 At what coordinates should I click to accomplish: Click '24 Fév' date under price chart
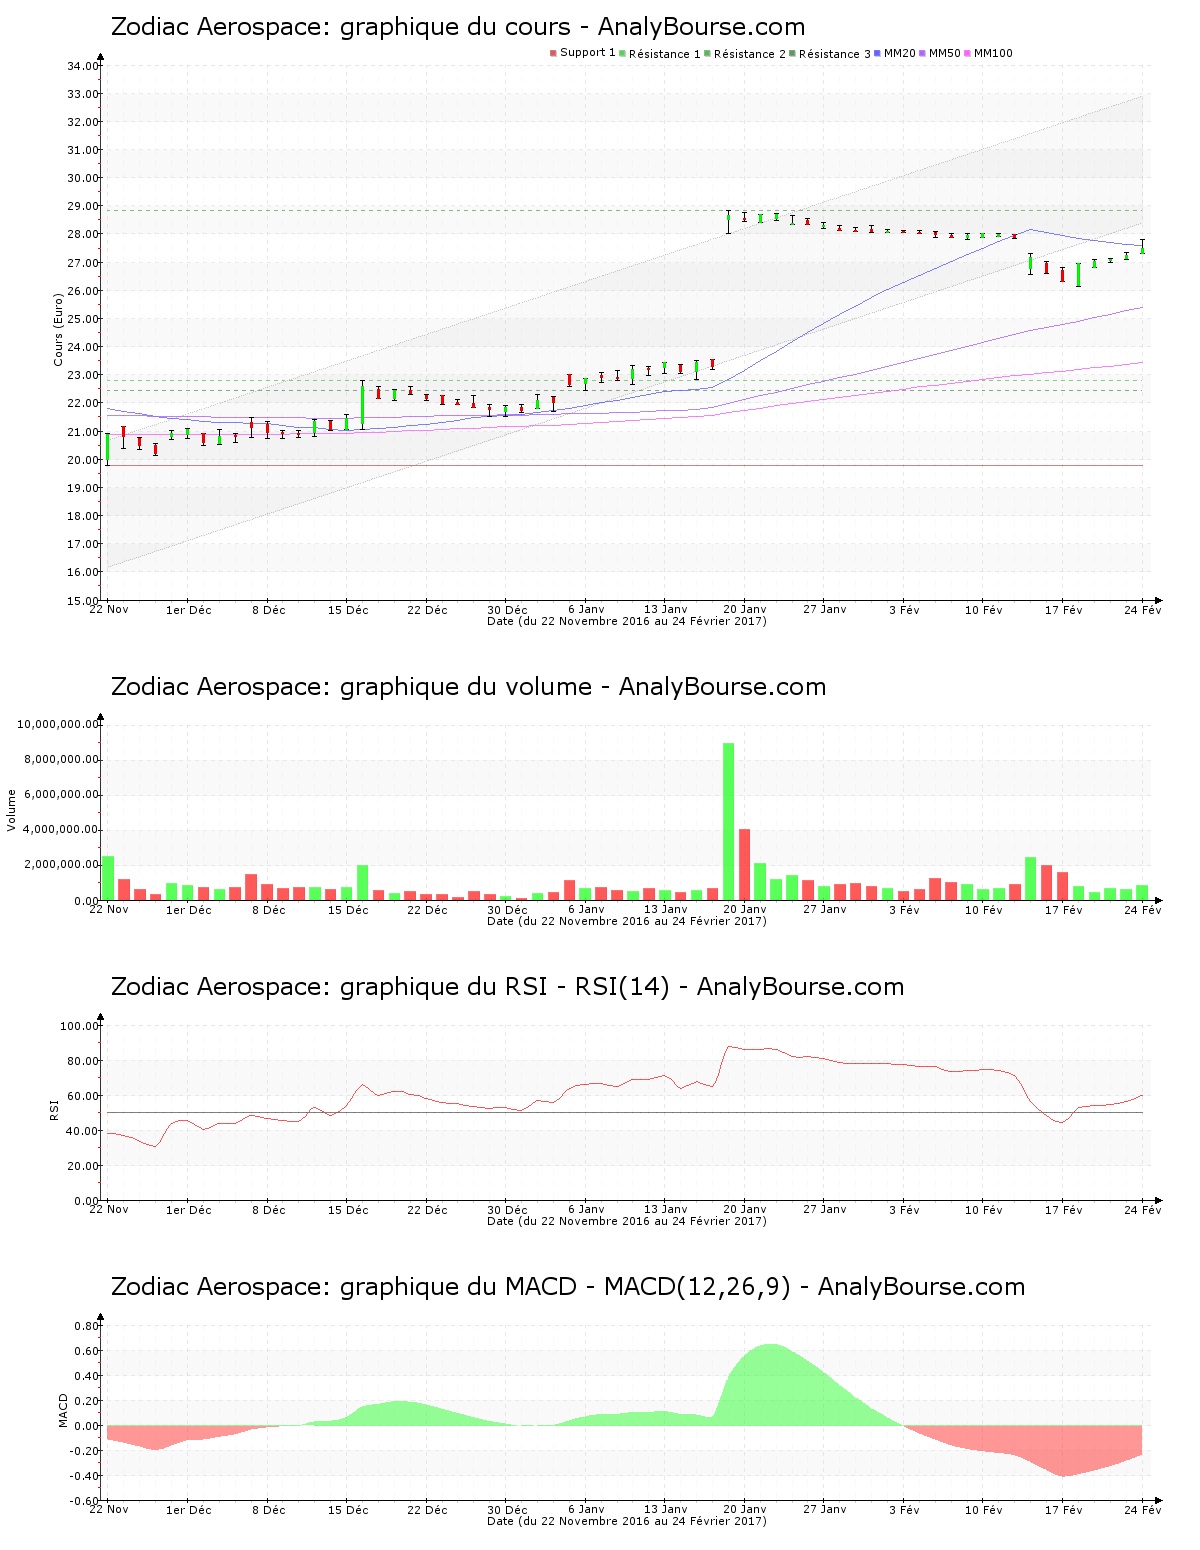[1143, 610]
